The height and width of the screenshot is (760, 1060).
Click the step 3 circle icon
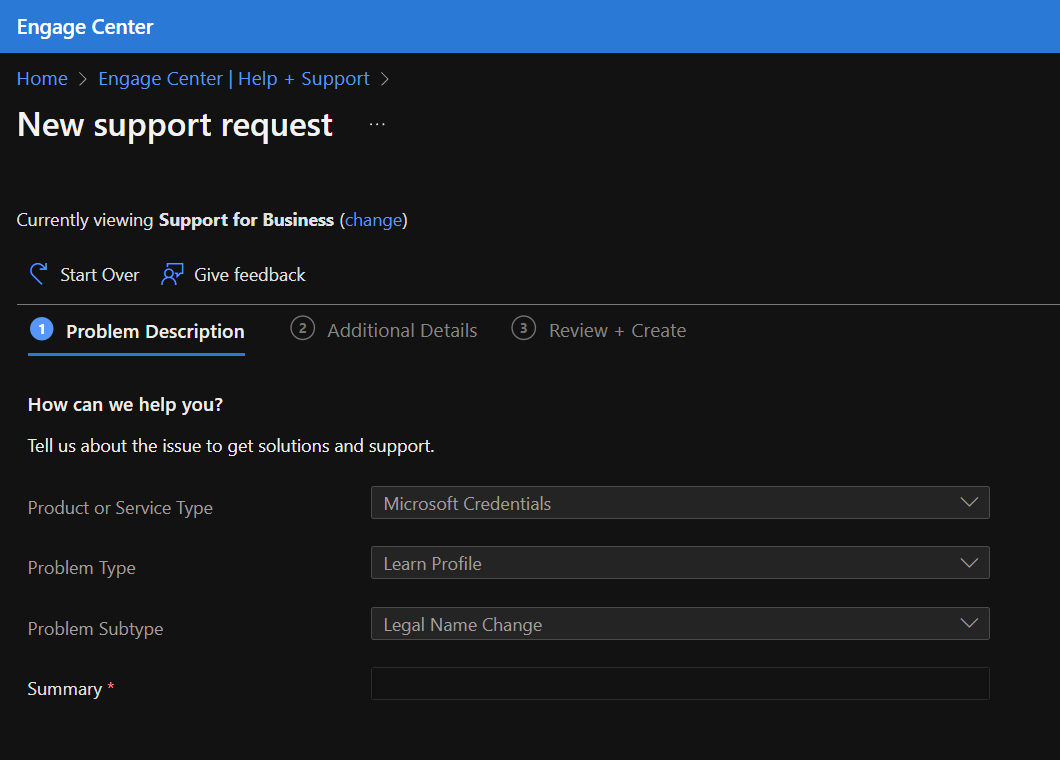point(523,329)
